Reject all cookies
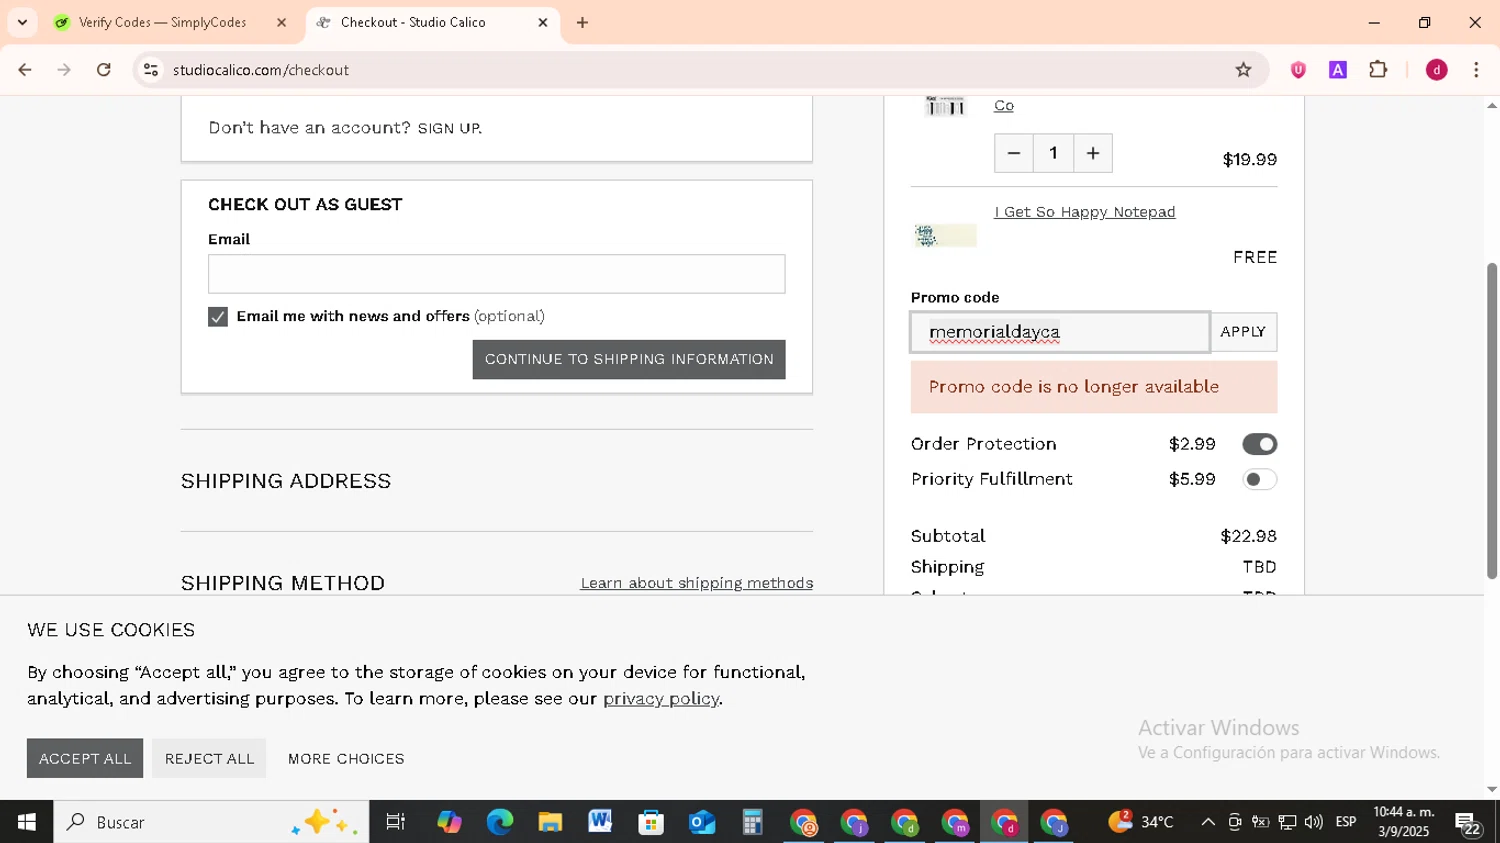The image size is (1500, 843). pyautogui.click(x=209, y=758)
